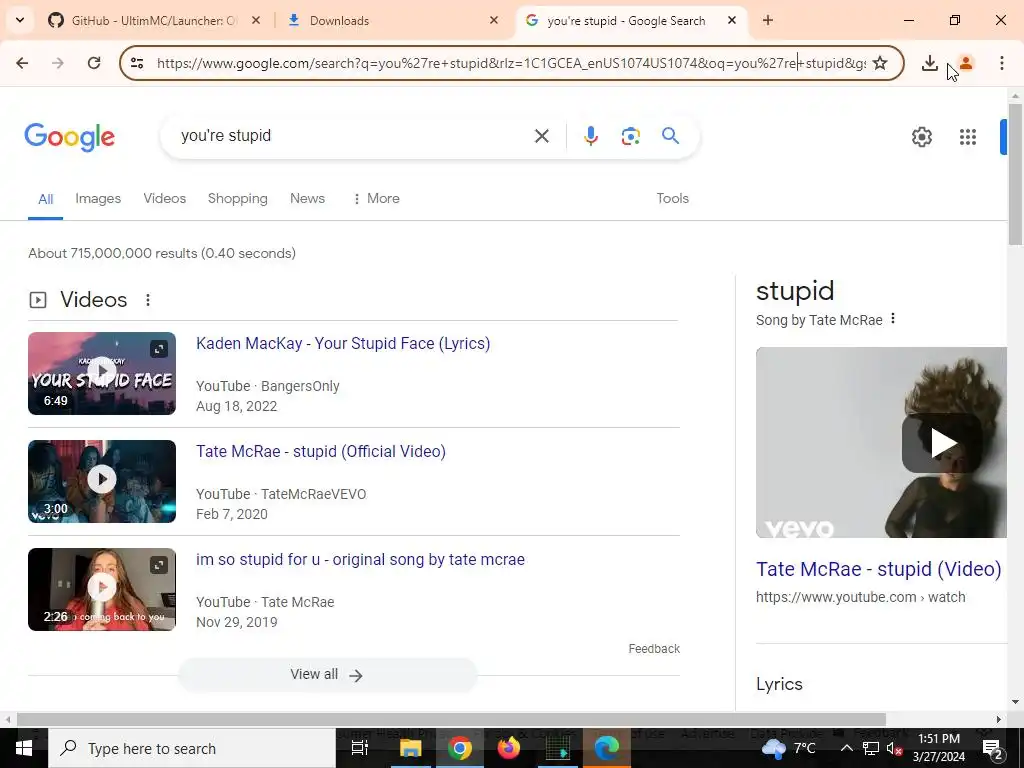The height and width of the screenshot is (768, 1024).
Task: Open Chrome three-dot menu
Action: pyautogui.click(x=1002, y=63)
